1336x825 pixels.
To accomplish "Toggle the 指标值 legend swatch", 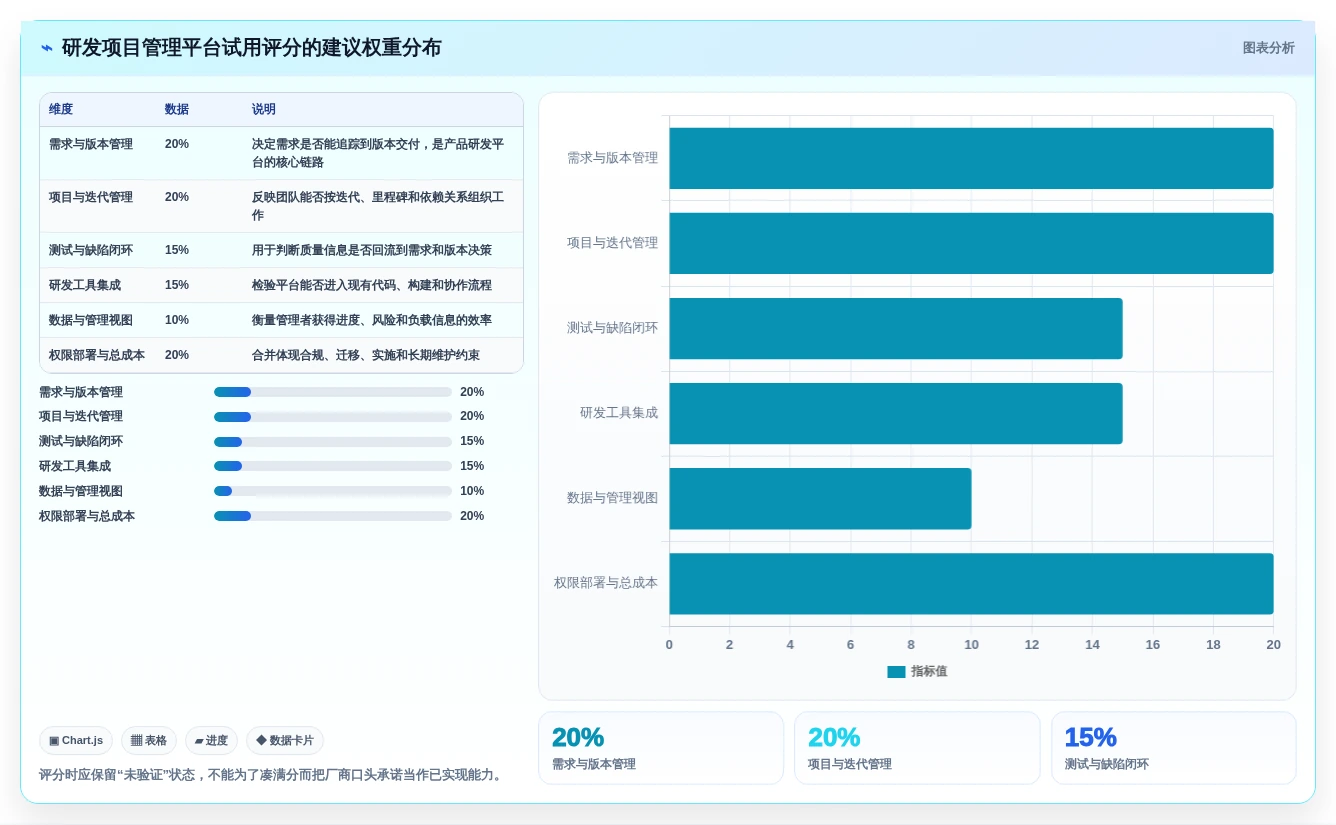I will click(896, 672).
